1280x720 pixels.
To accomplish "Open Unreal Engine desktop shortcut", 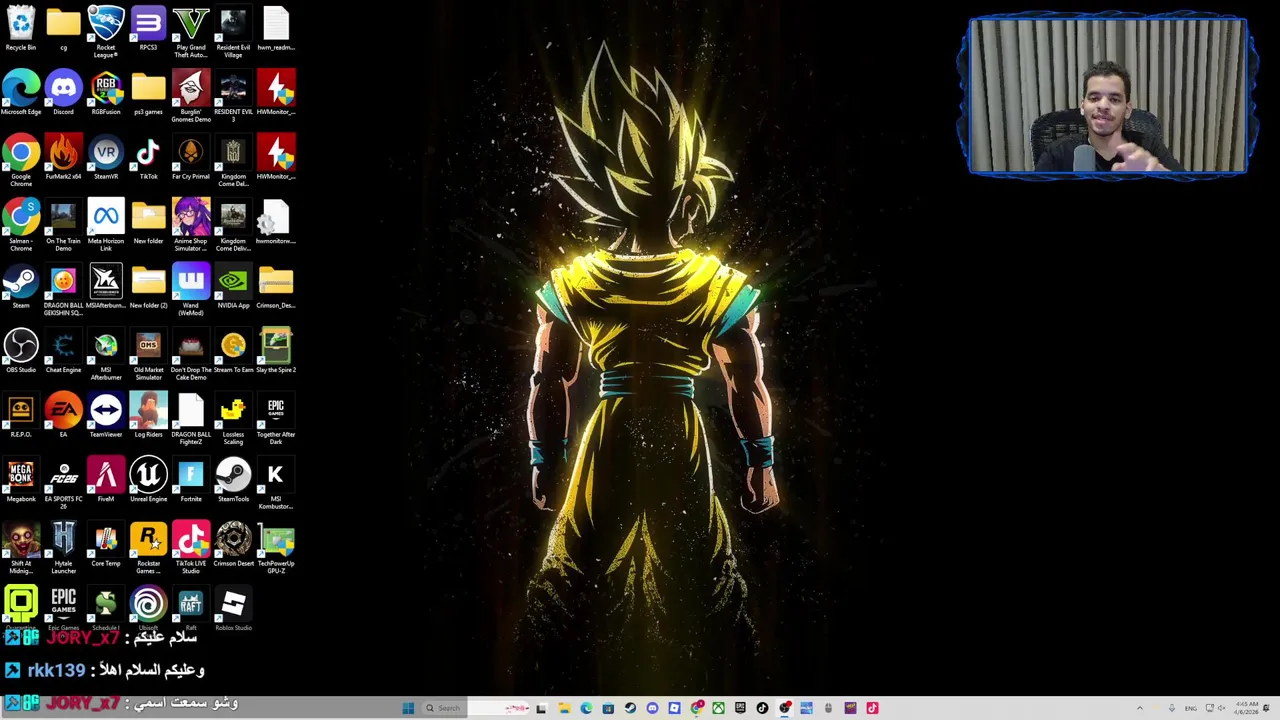I will coord(148,480).
